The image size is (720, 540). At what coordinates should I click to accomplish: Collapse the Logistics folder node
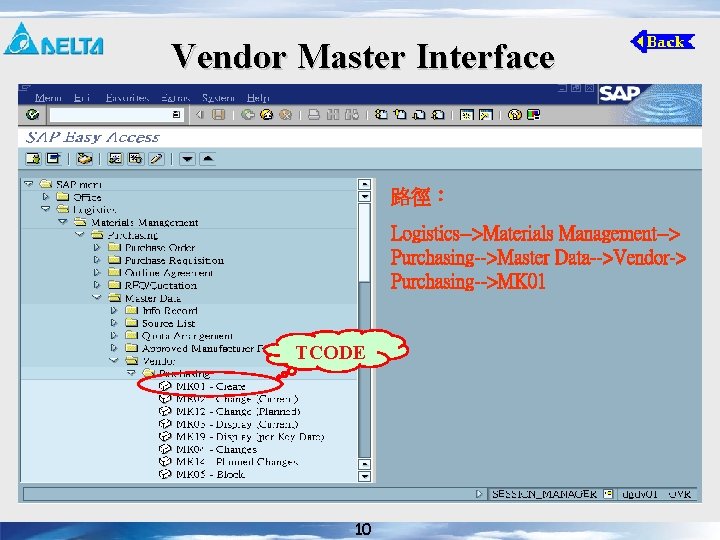click(45, 209)
